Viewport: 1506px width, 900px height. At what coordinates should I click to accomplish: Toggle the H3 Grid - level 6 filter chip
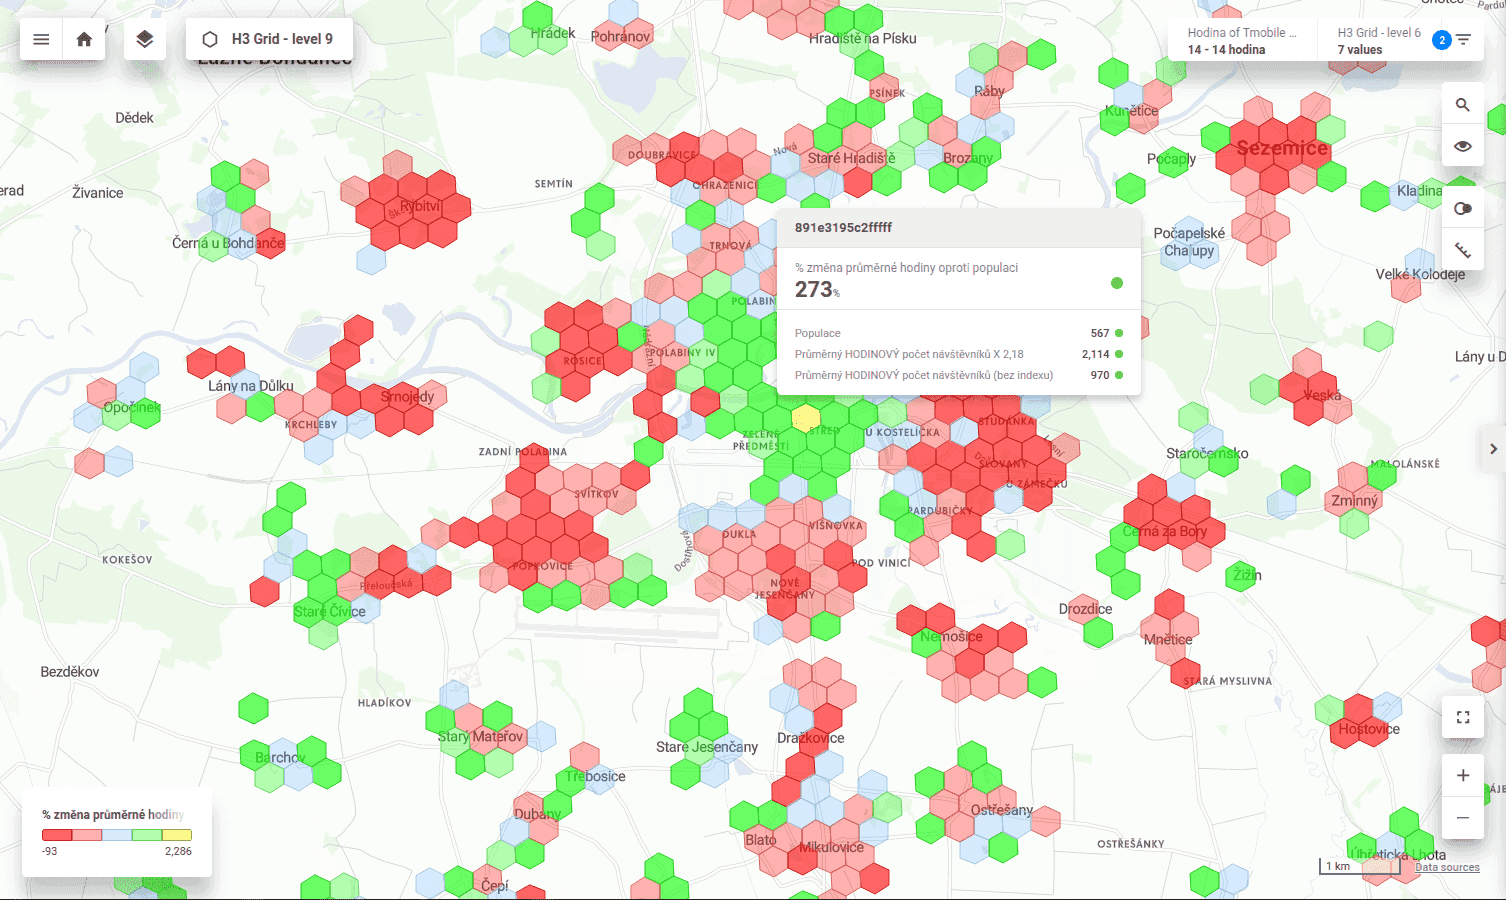[1380, 40]
